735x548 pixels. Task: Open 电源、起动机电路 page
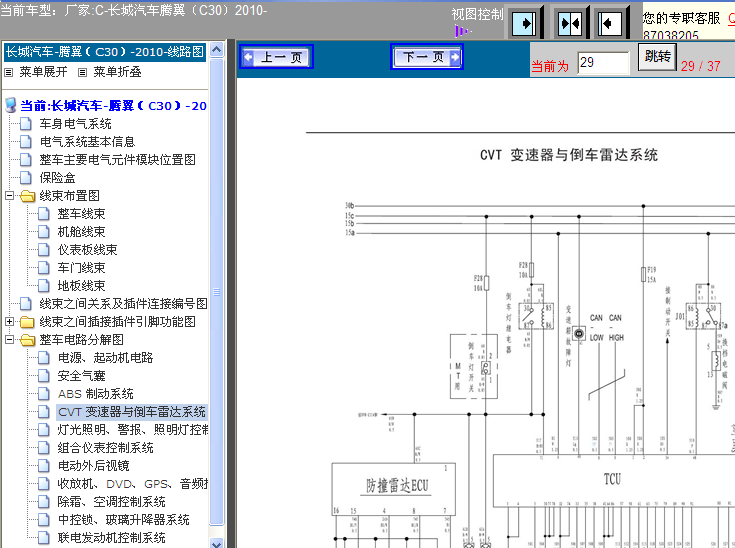pyautogui.click(x=105, y=358)
